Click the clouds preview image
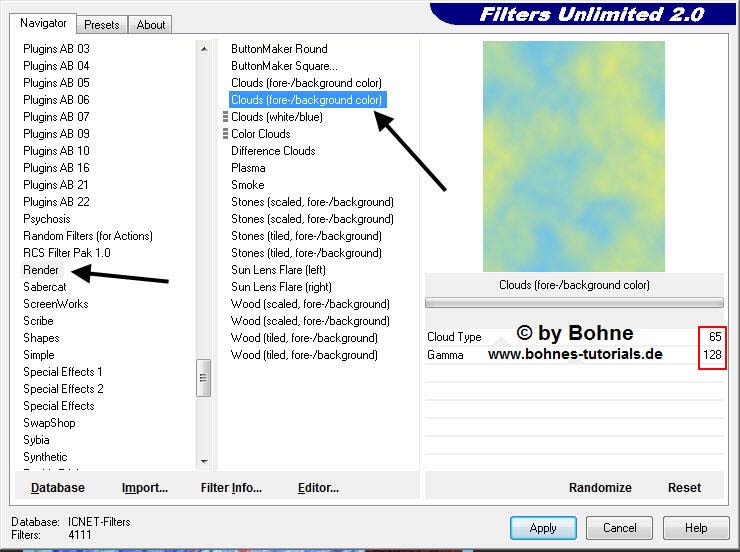The width and height of the screenshot is (740, 552). pos(573,156)
